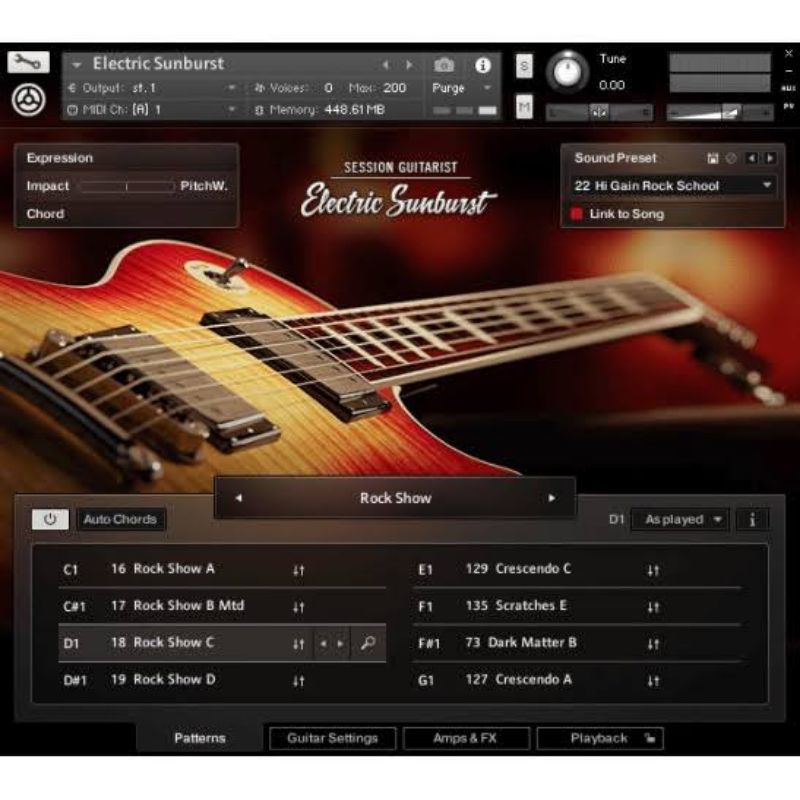
Task: Click the info button beside As played
Action: point(752,520)
